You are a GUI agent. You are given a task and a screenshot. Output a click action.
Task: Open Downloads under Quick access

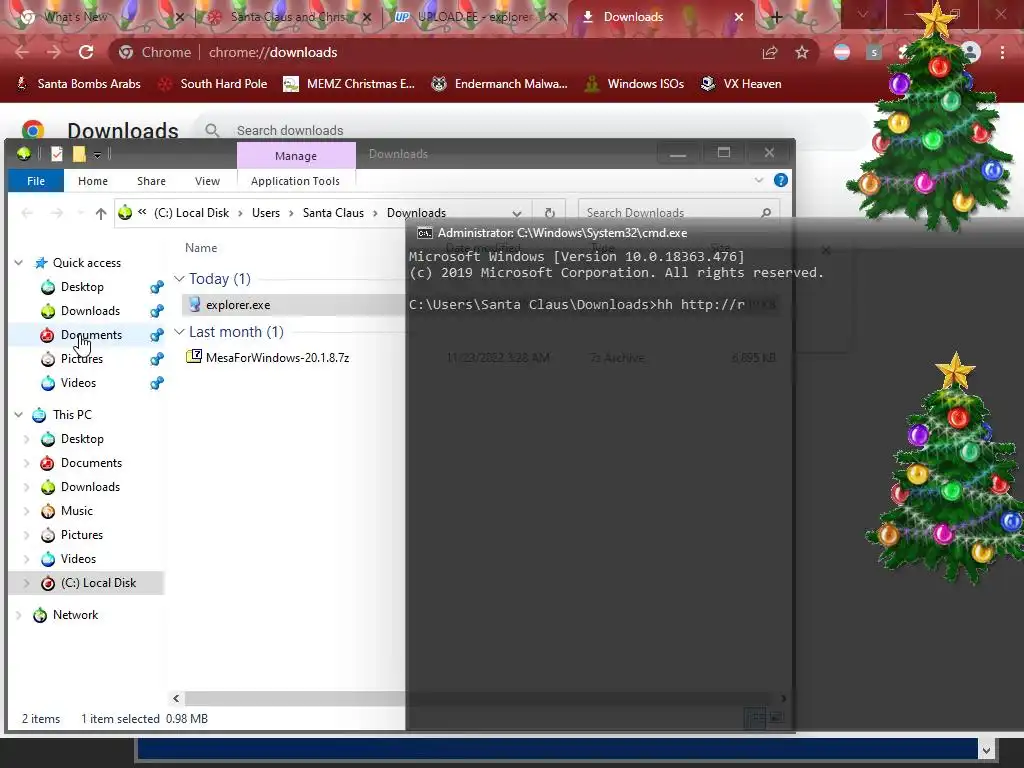(90, 311)
